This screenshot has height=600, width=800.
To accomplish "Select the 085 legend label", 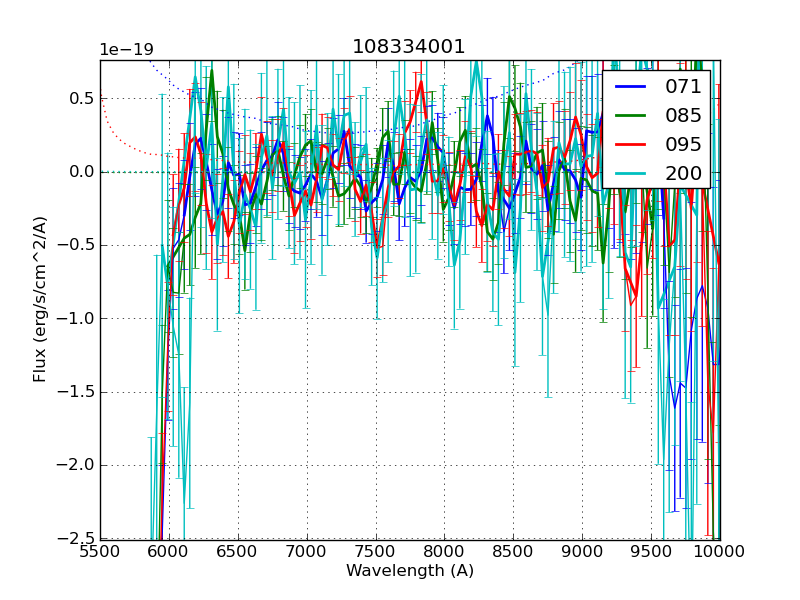I will tap(683, 115).
